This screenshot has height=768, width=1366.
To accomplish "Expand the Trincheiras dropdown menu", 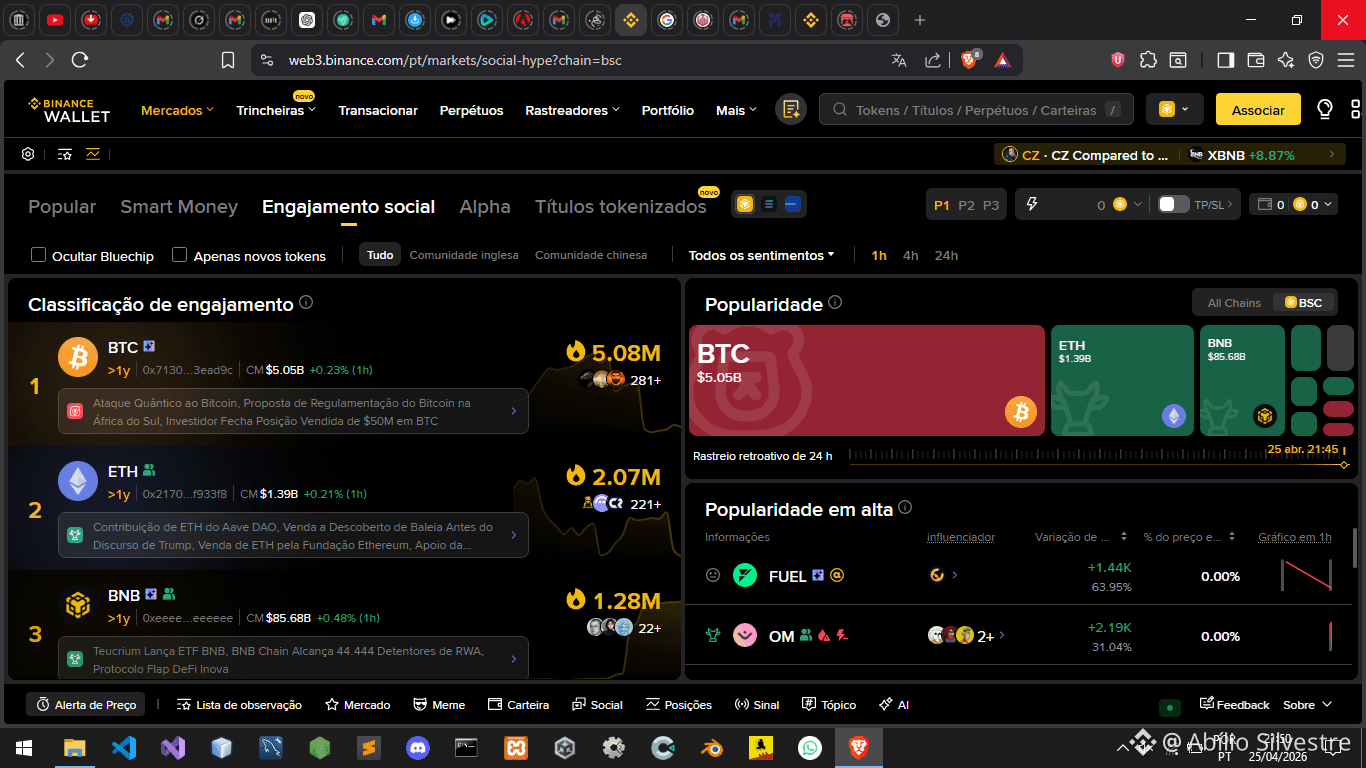I will click(276, 110).
